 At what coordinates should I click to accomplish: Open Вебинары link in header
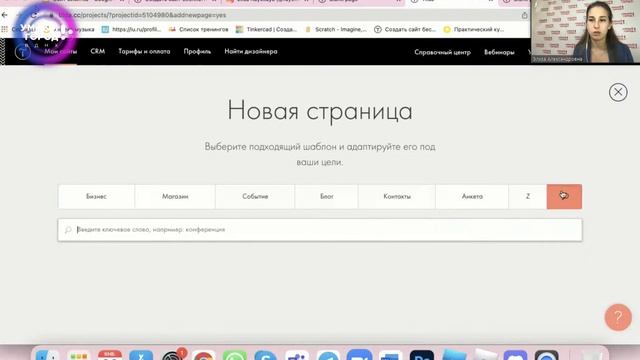499,52
